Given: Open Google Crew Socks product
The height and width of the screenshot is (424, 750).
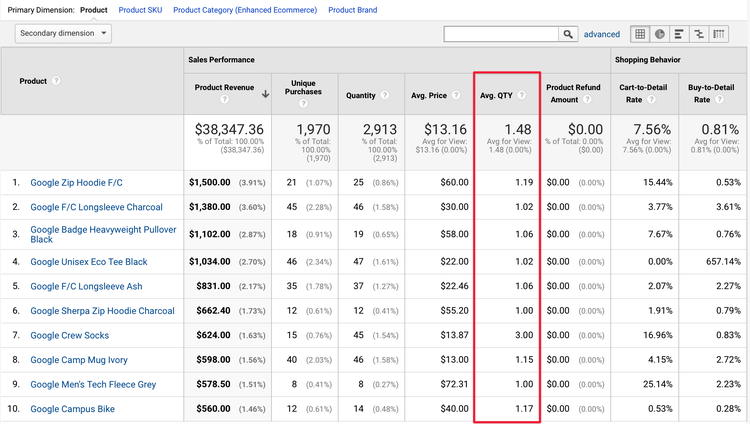Looking at the screenshot, I should click(70, 335).
